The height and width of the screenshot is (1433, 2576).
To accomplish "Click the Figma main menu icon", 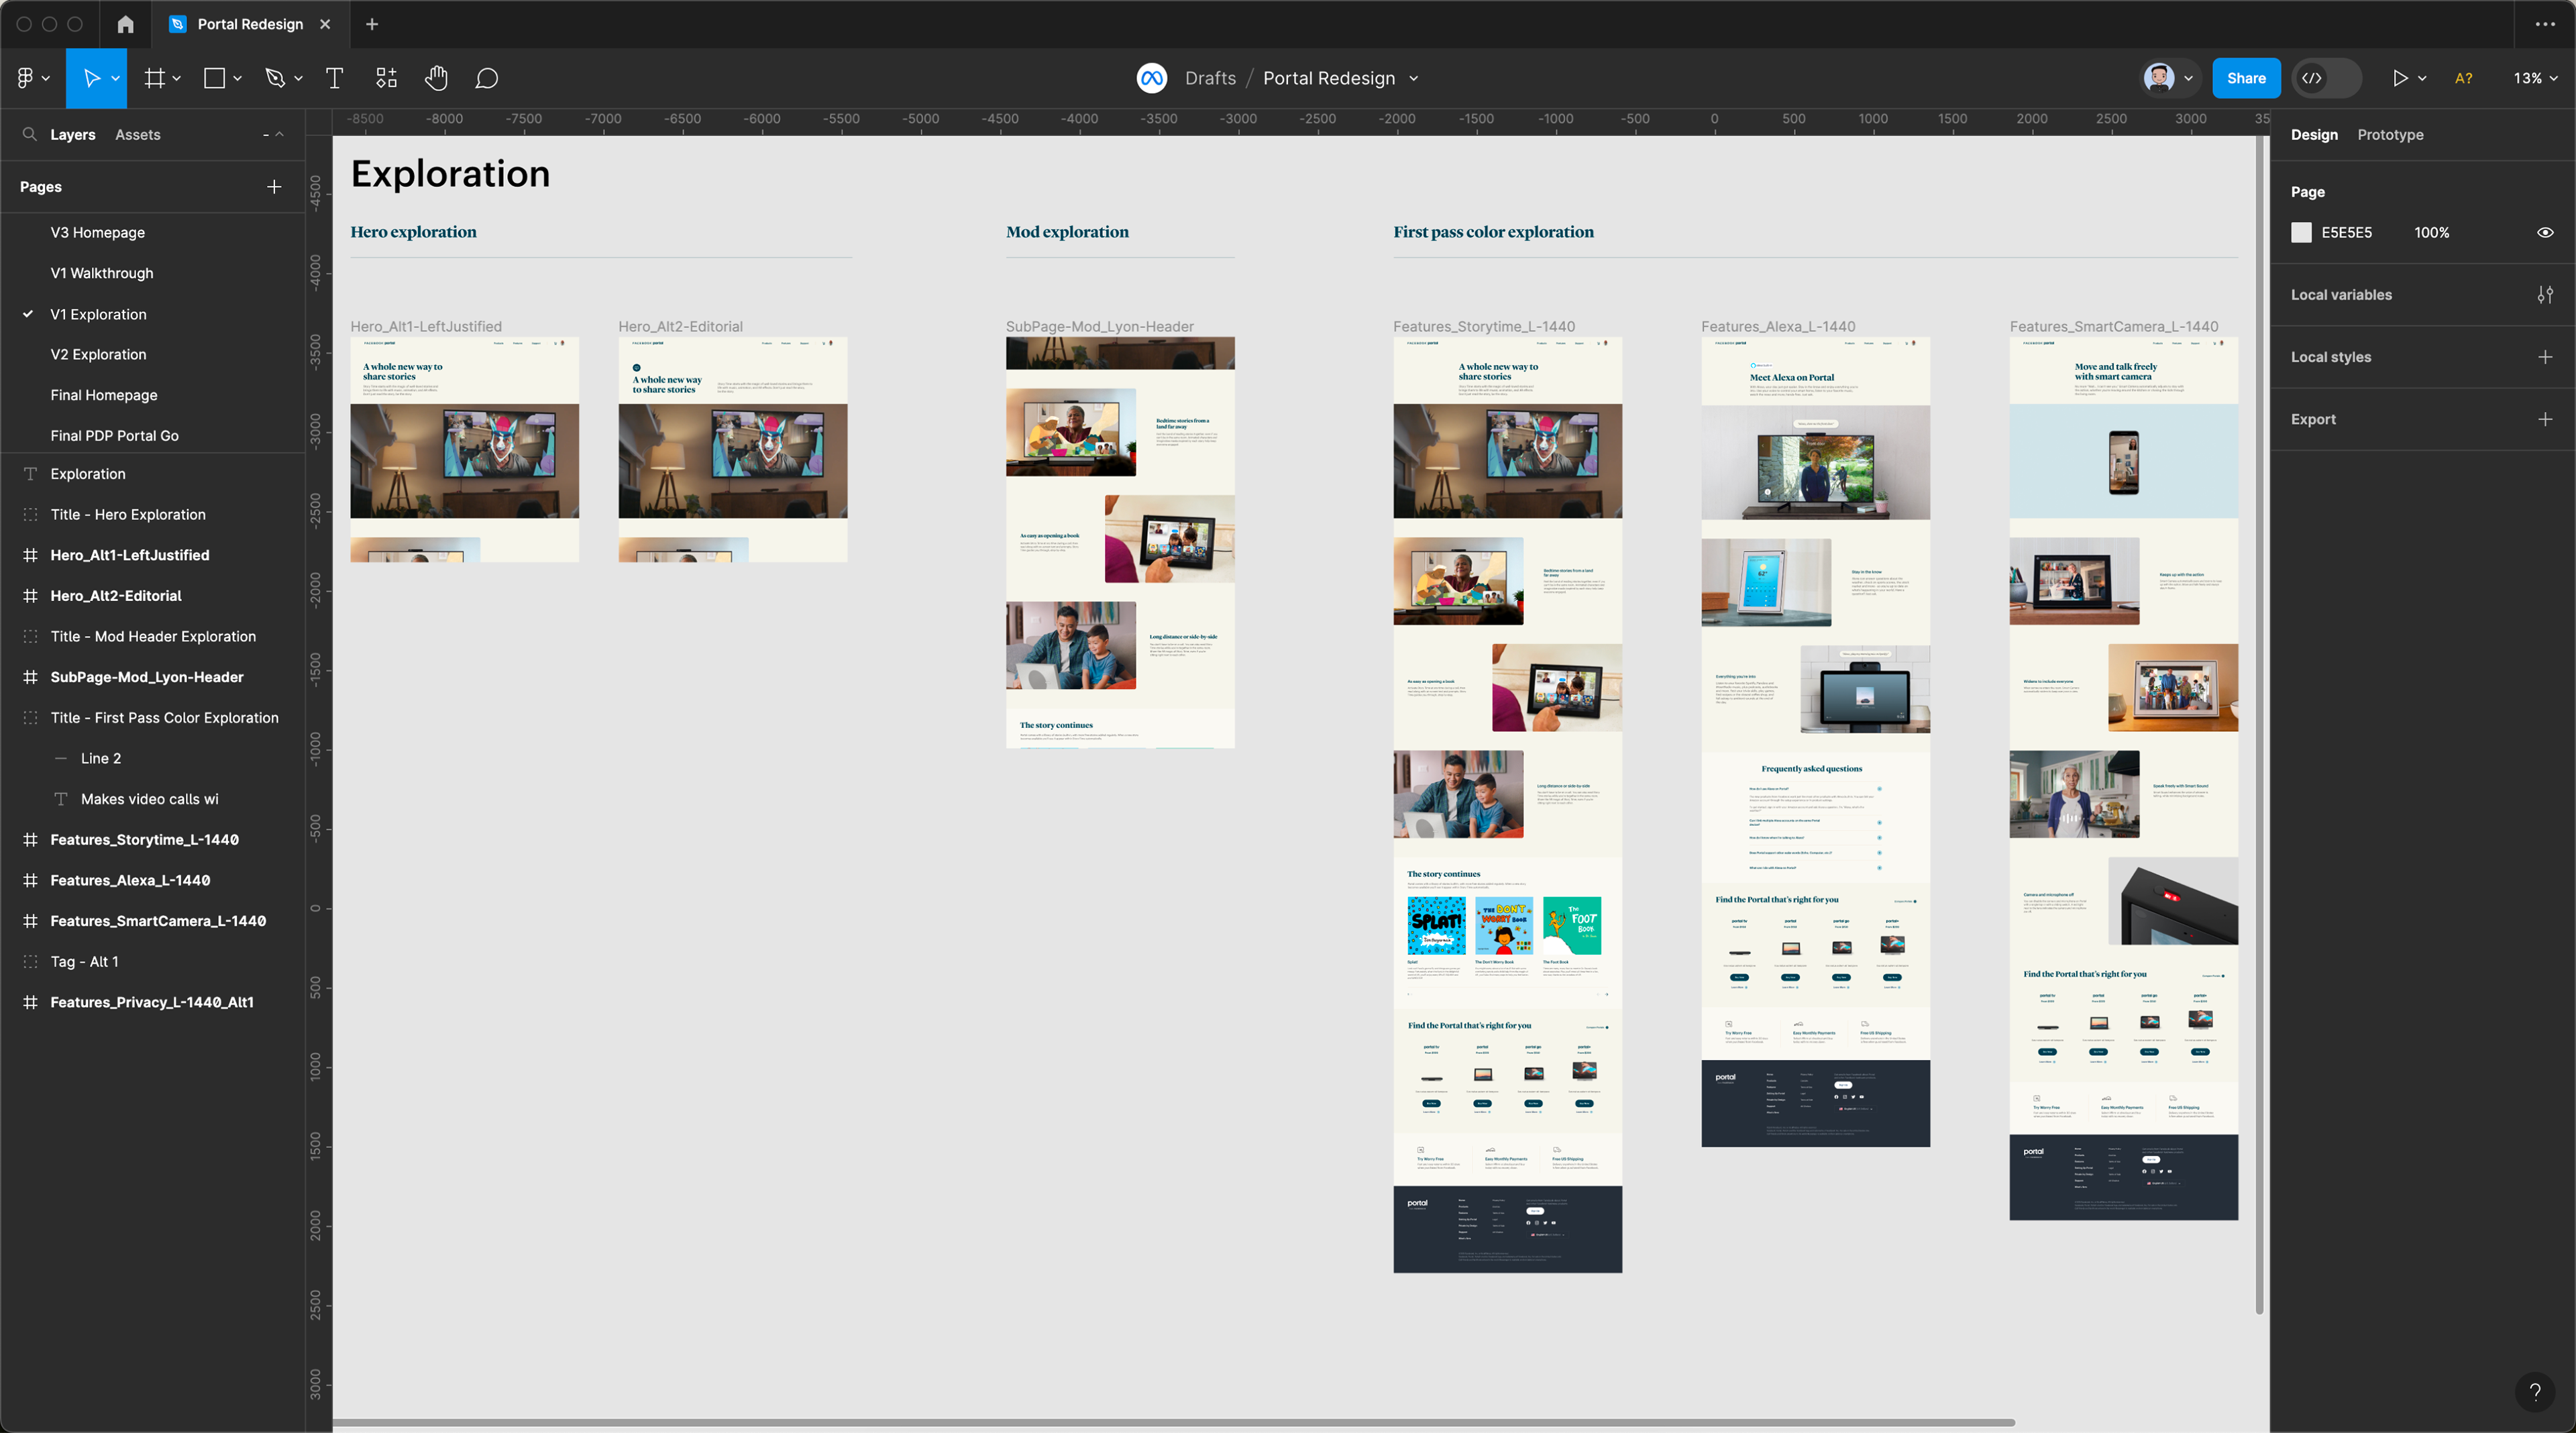I will (26, 78).
